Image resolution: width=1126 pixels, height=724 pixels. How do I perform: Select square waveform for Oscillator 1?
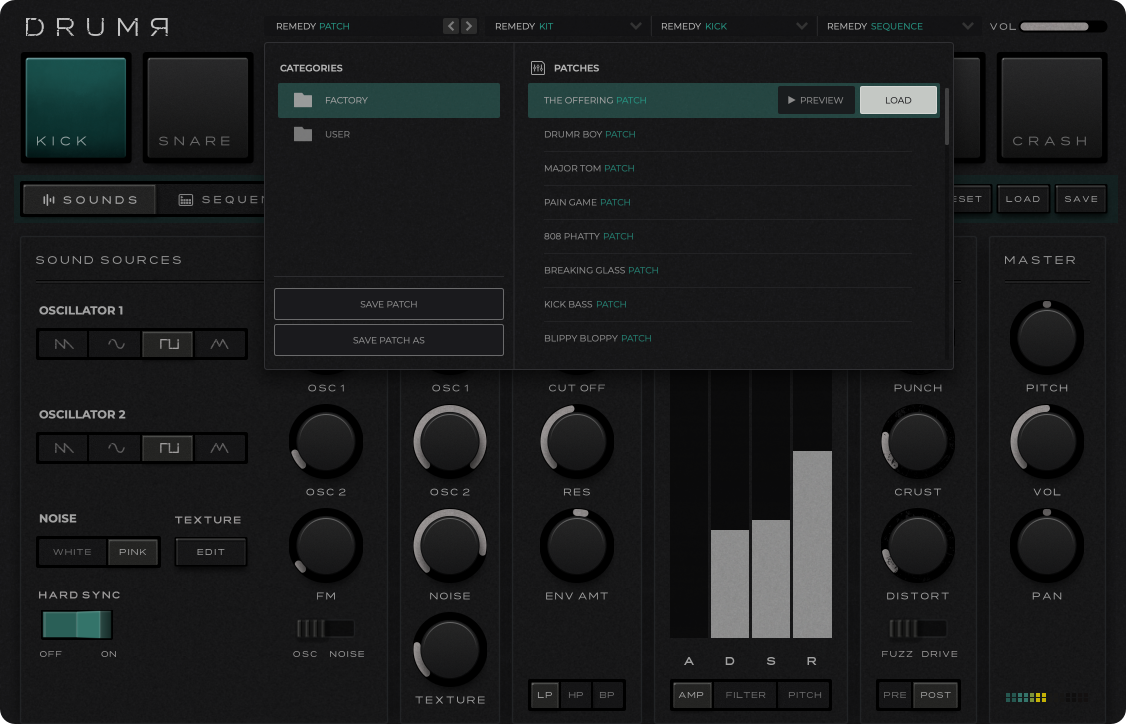pos(168,344)
